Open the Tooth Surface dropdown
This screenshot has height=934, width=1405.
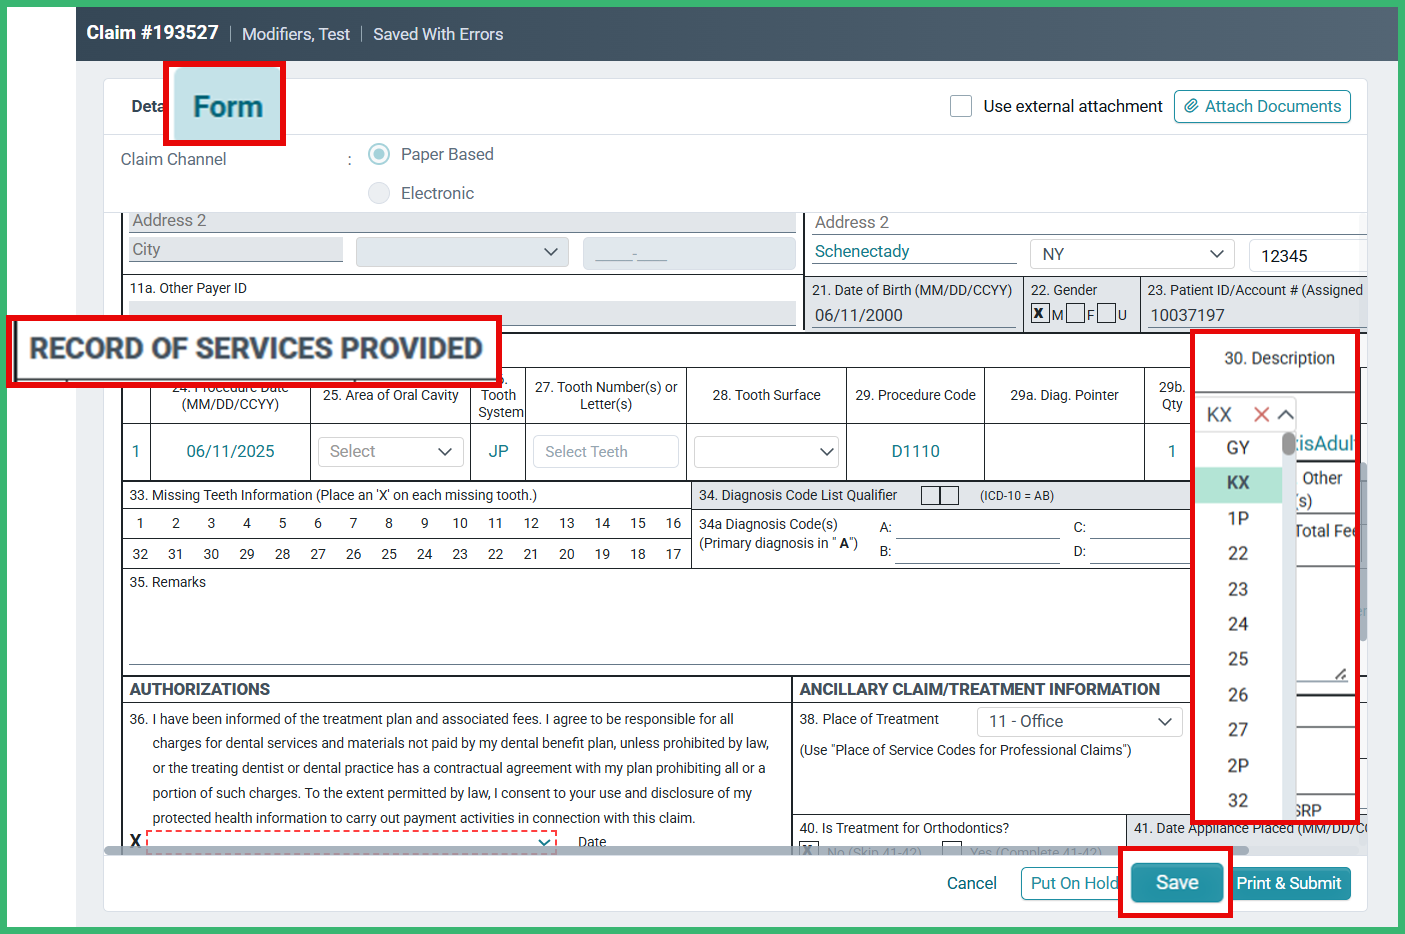[x=765, y=451]
